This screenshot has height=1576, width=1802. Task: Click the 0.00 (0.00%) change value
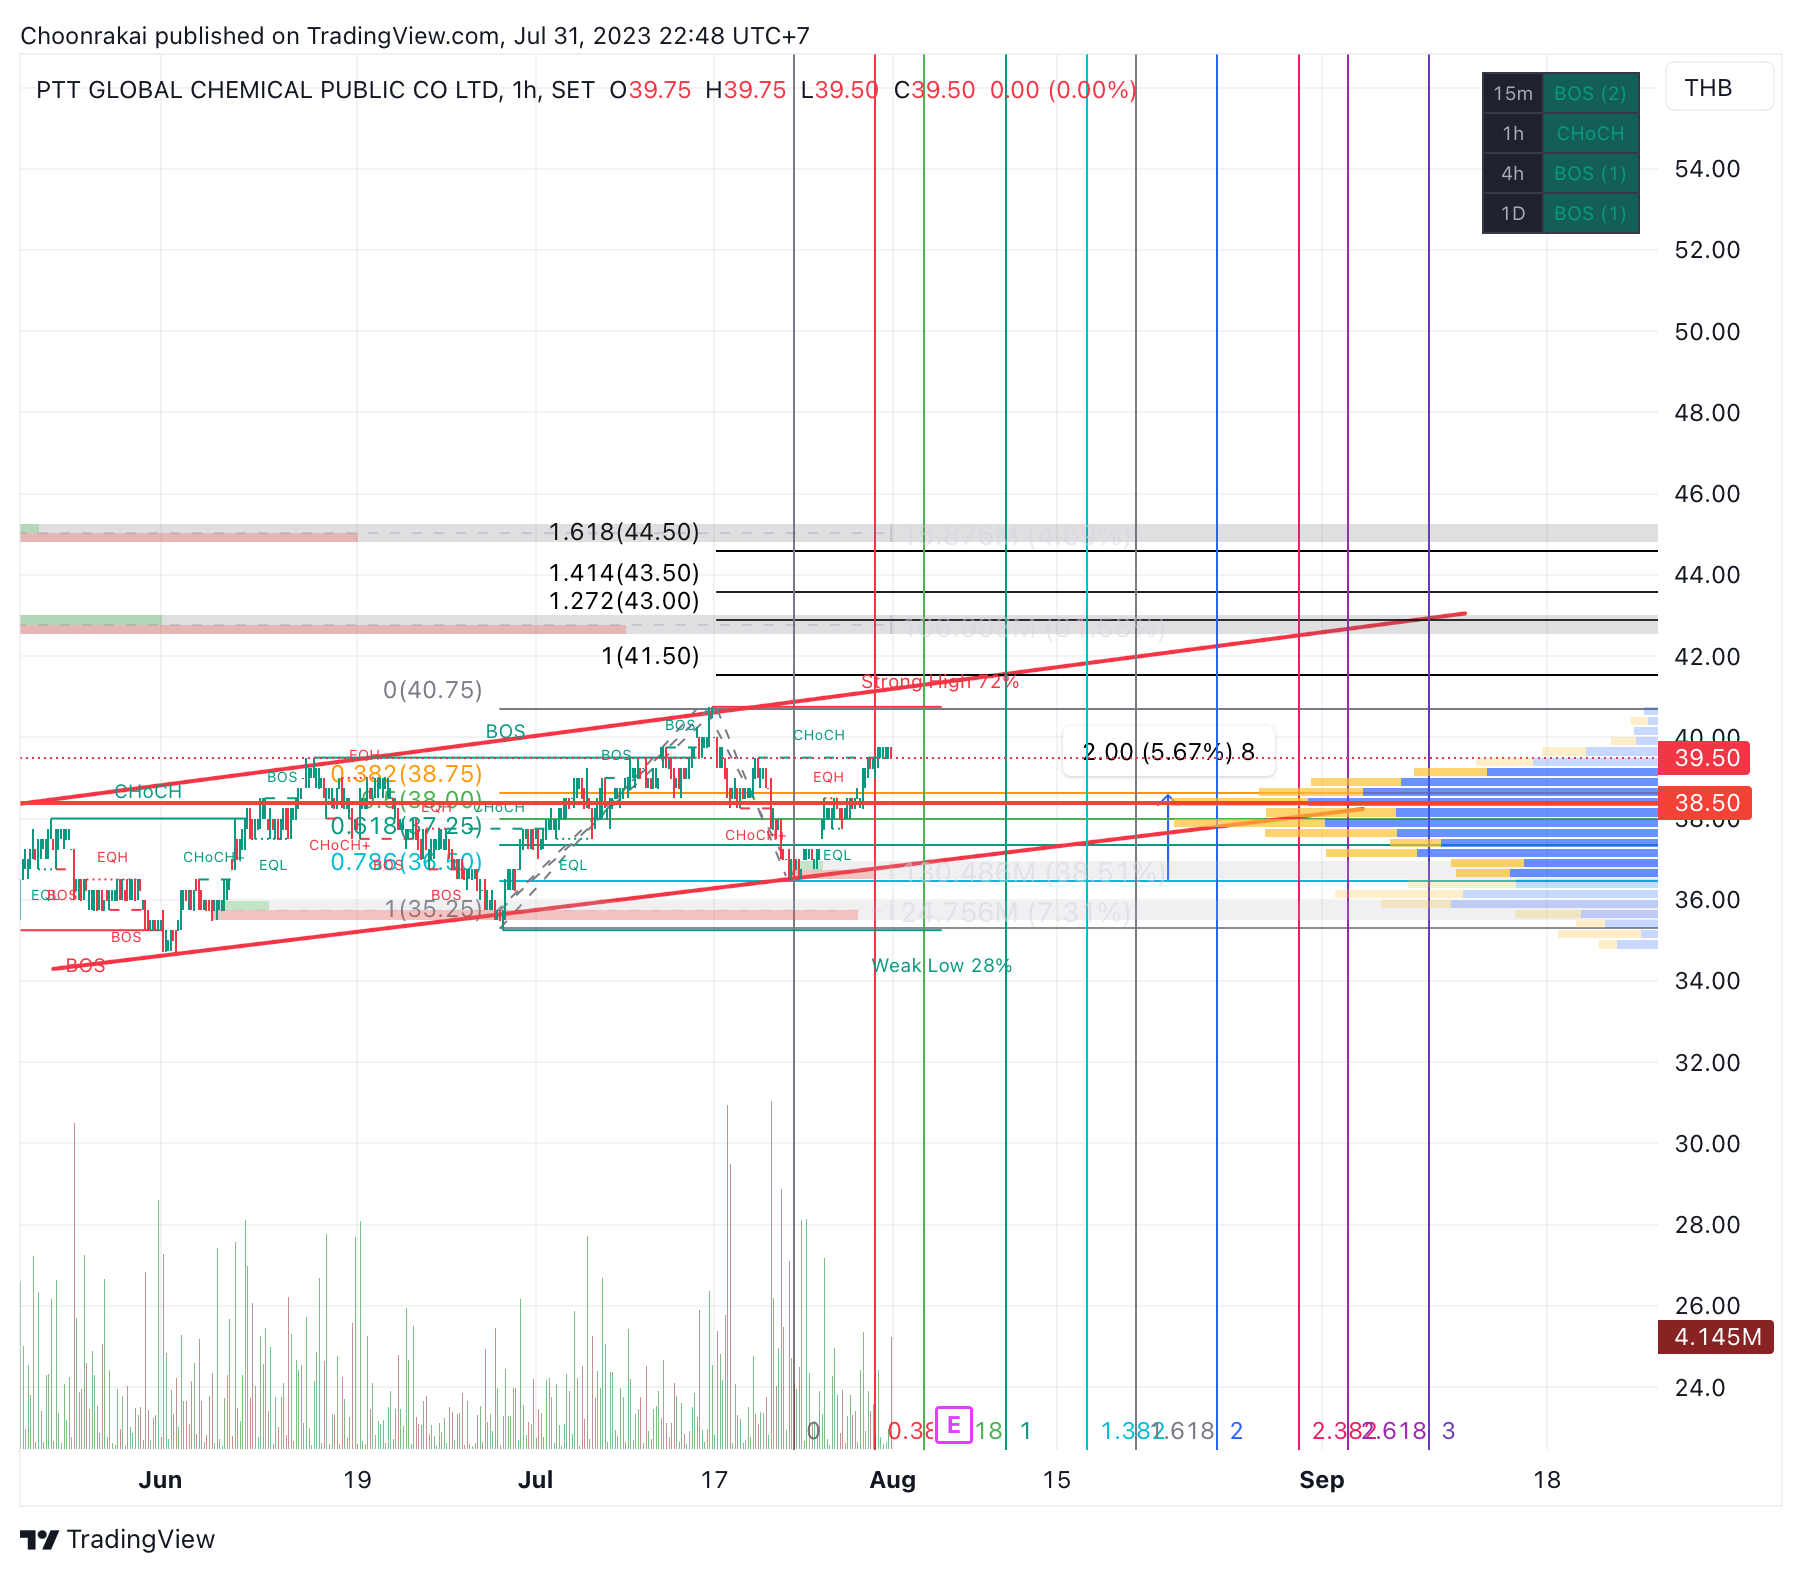coord(1063,90)
